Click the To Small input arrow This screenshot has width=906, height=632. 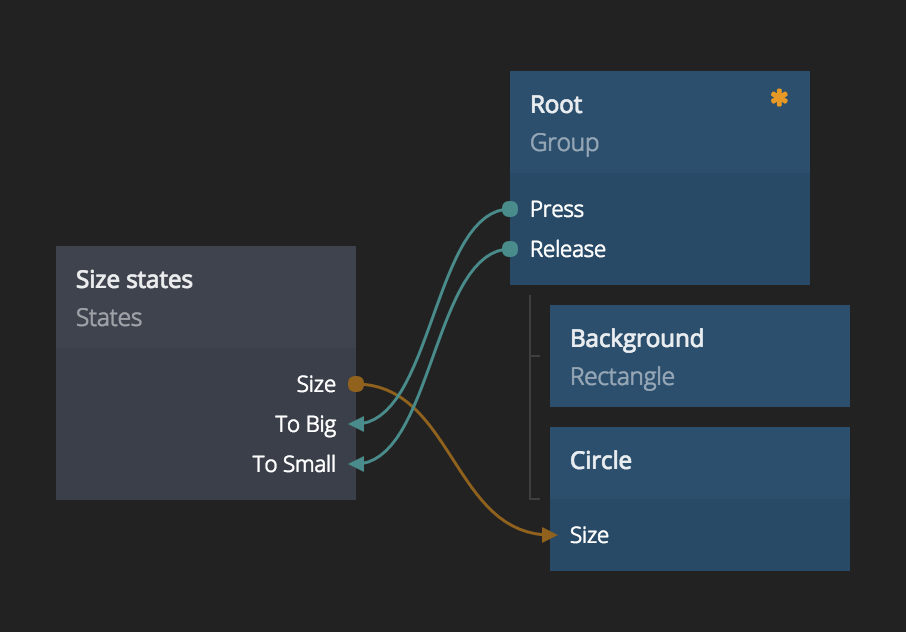pyautogui.click(x=356, y=464)
